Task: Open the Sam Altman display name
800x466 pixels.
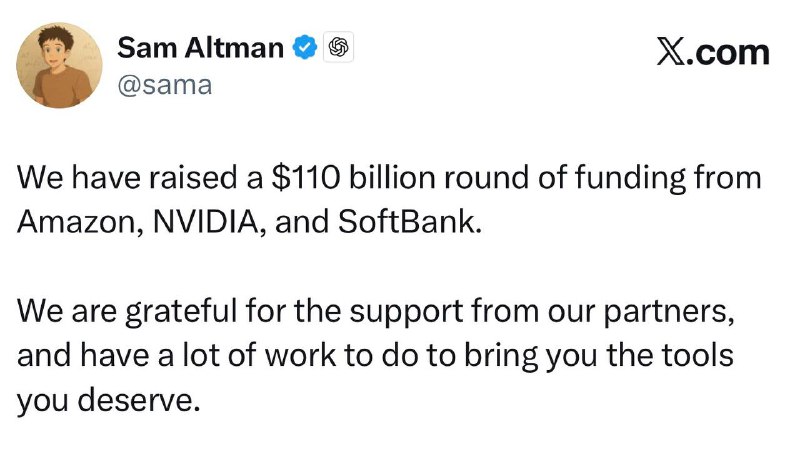Action: click(200, 47)
